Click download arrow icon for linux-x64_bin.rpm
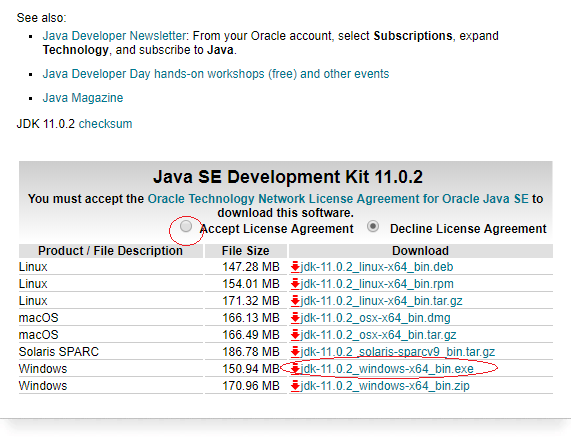The width and height of the screenshot is (571, 437). pos(295,284)
